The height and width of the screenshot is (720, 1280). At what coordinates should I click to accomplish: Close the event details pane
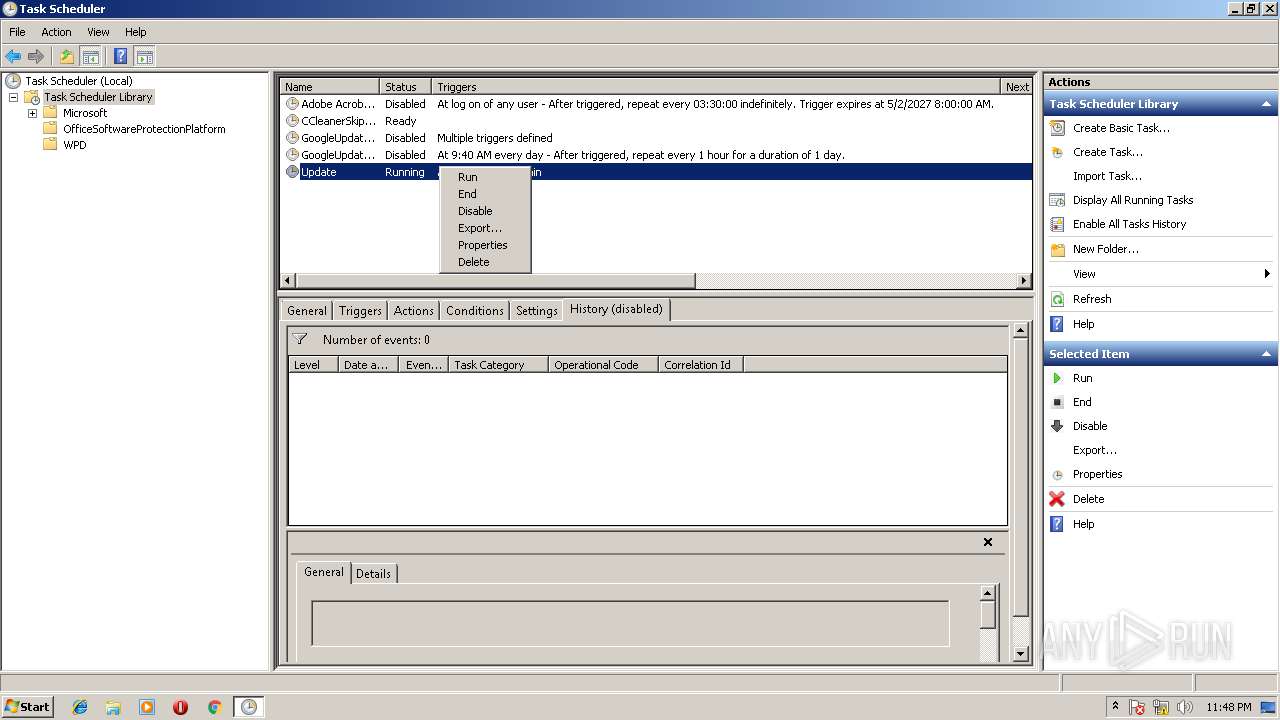pos(988,542)
